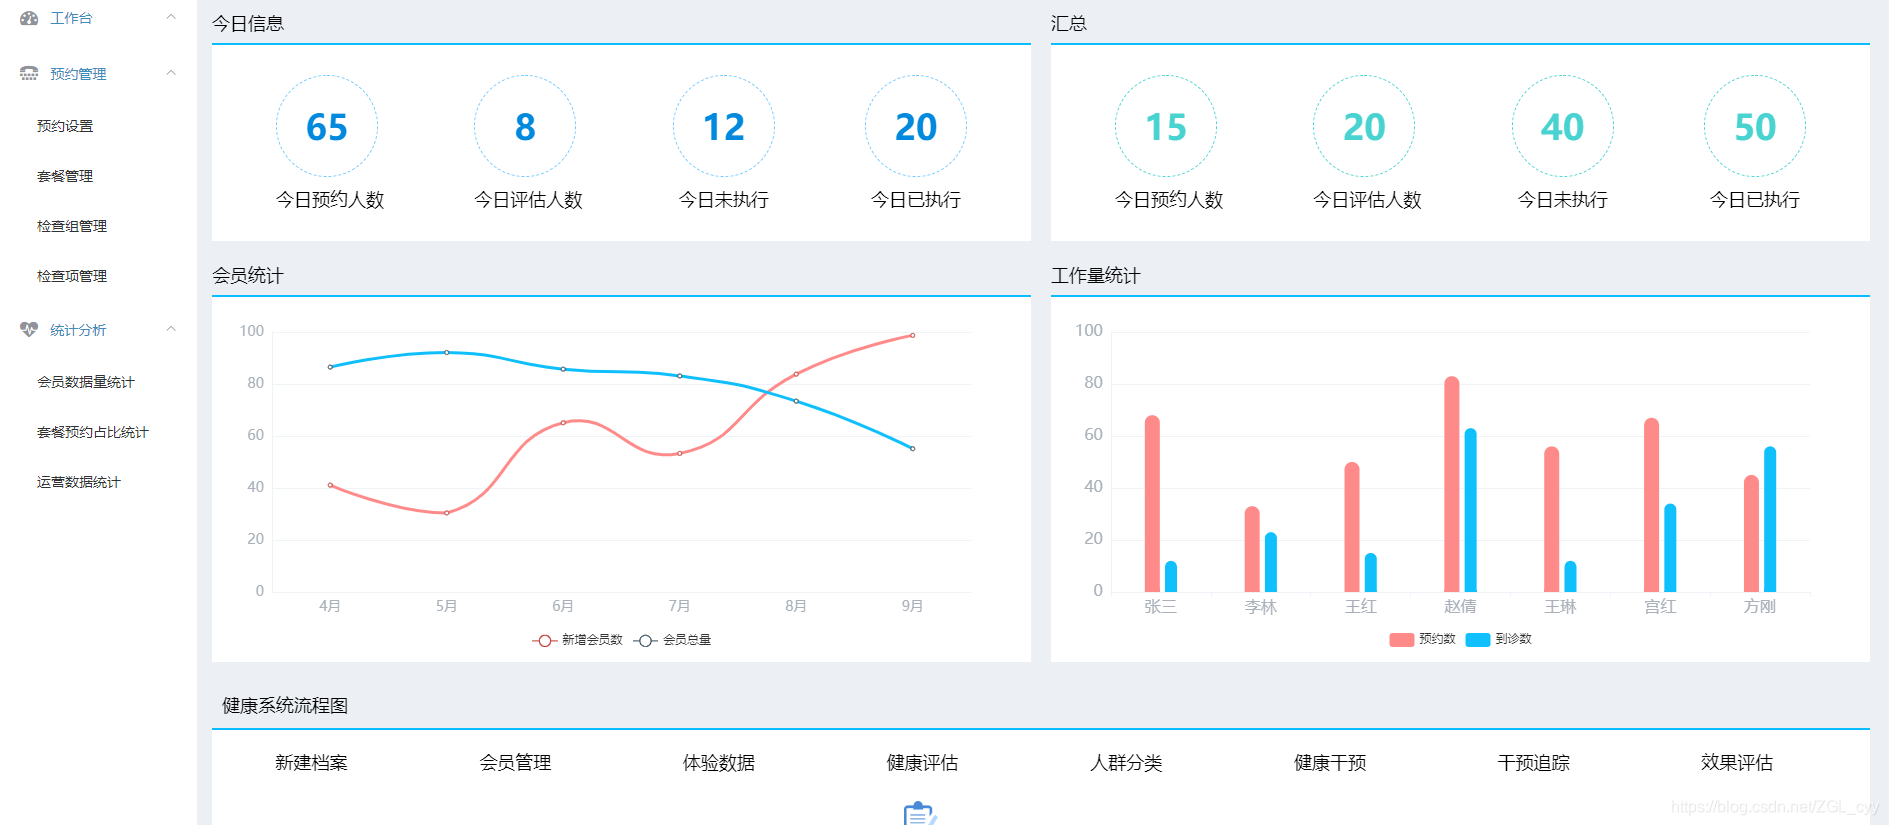
Task: Collapse the 预约管理 menu chevron
Action: coord(171,73)
